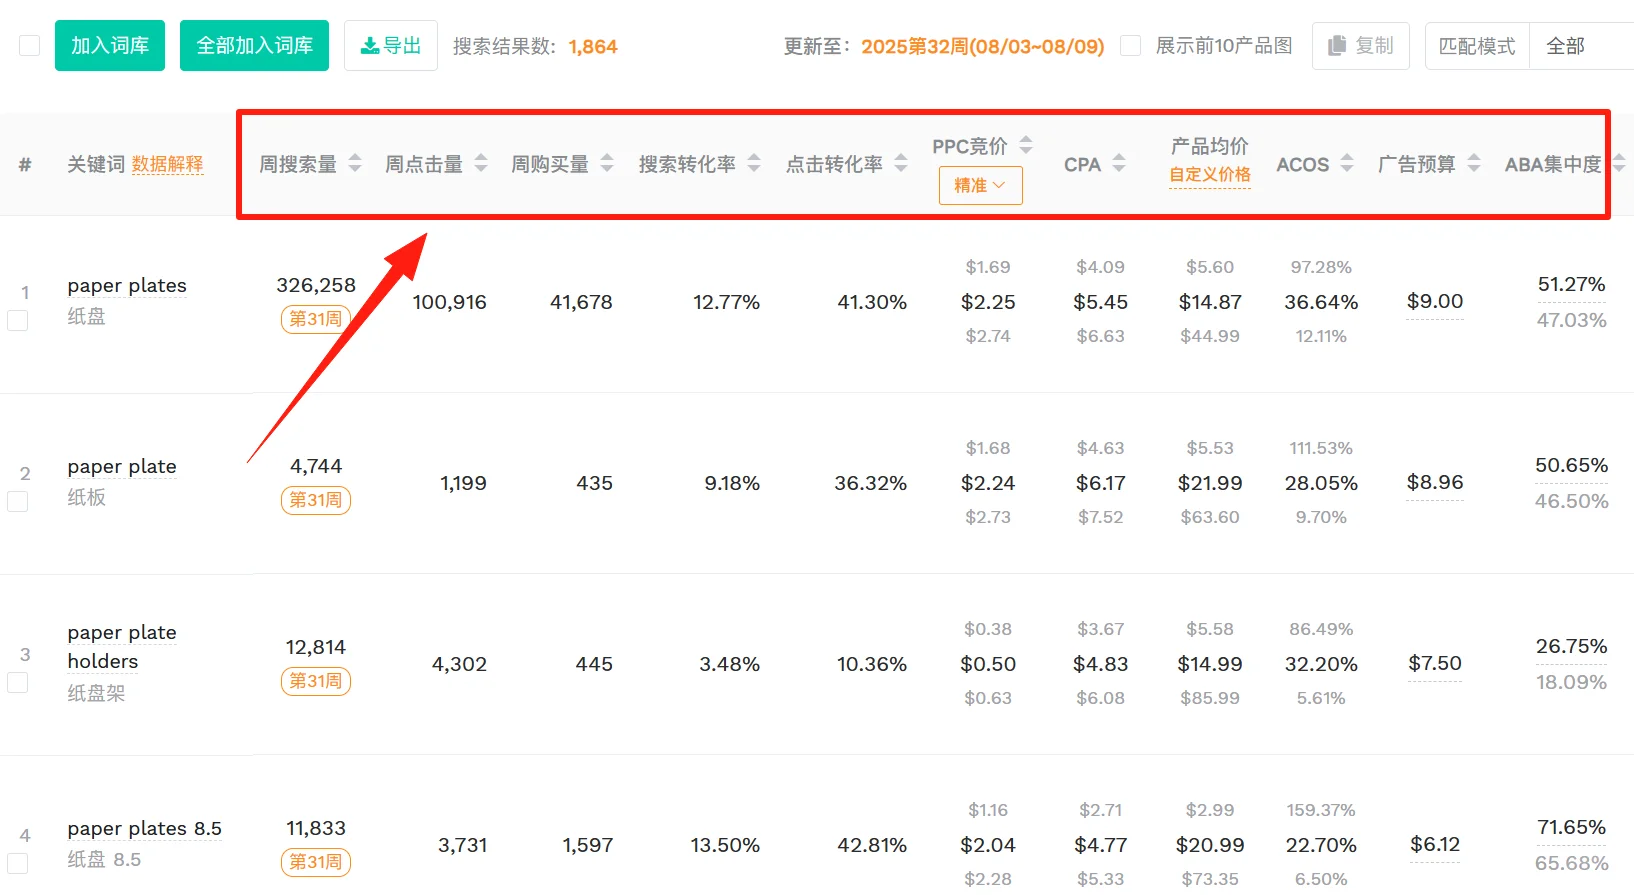Click the 产品均价 column header
Image resolution: width=1634 pixels, height=895 pixels.
[1210, 146]
